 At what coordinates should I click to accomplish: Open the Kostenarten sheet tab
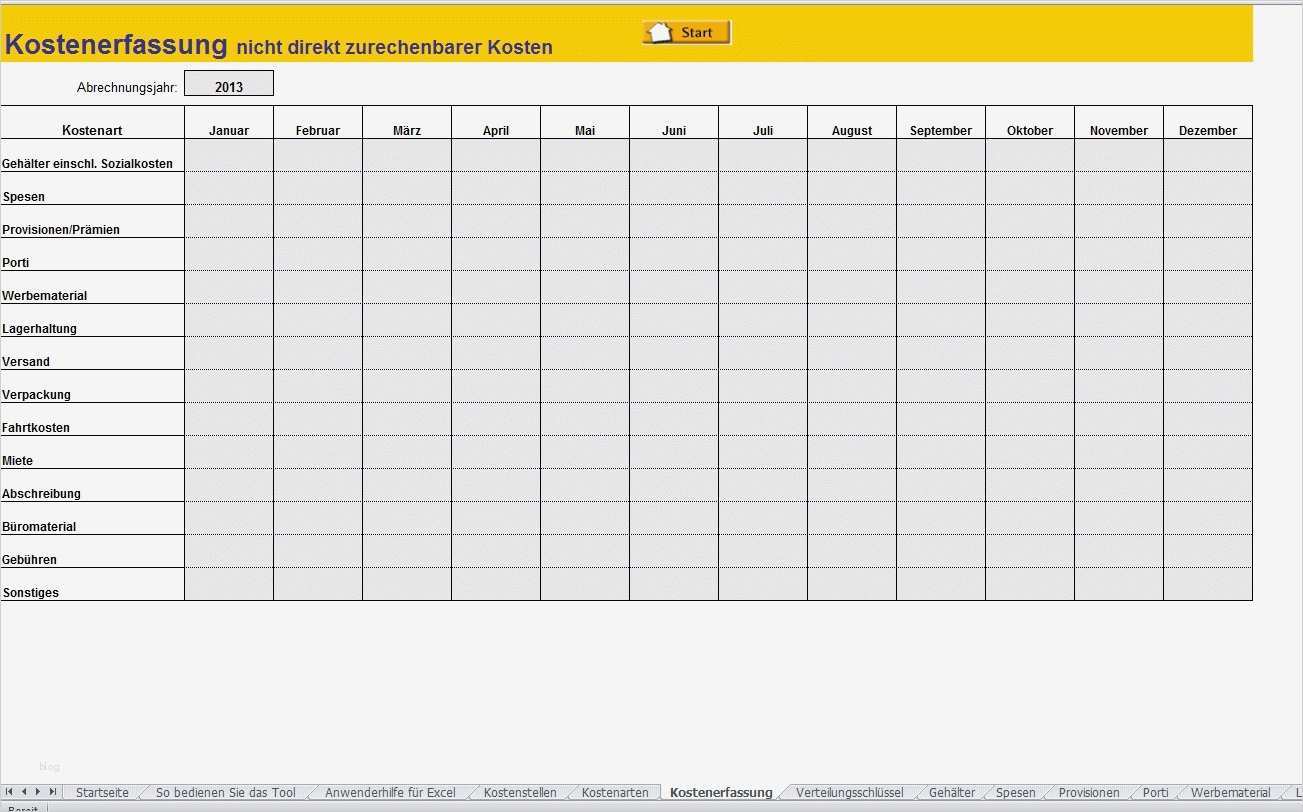tap(613, 791)
